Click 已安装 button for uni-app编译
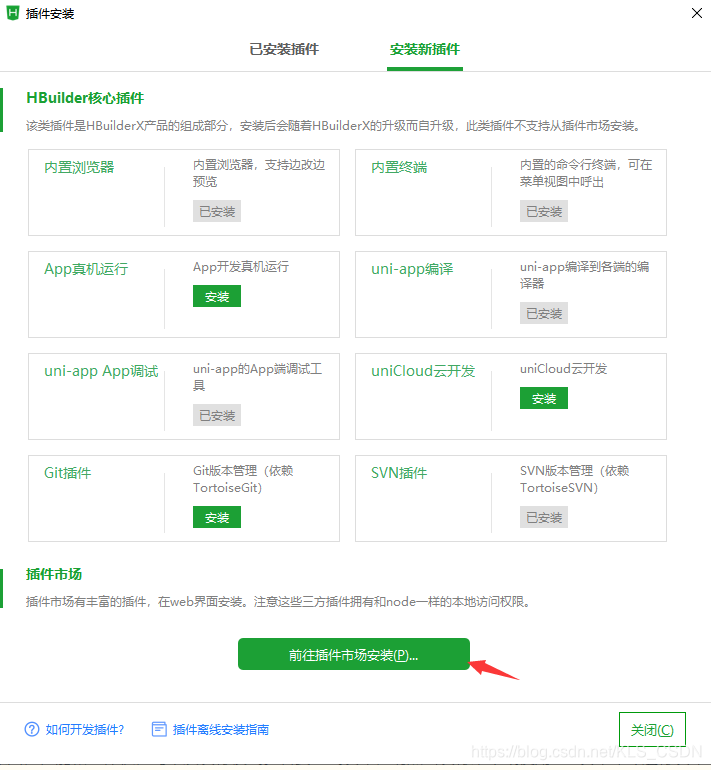 point(544,313)
